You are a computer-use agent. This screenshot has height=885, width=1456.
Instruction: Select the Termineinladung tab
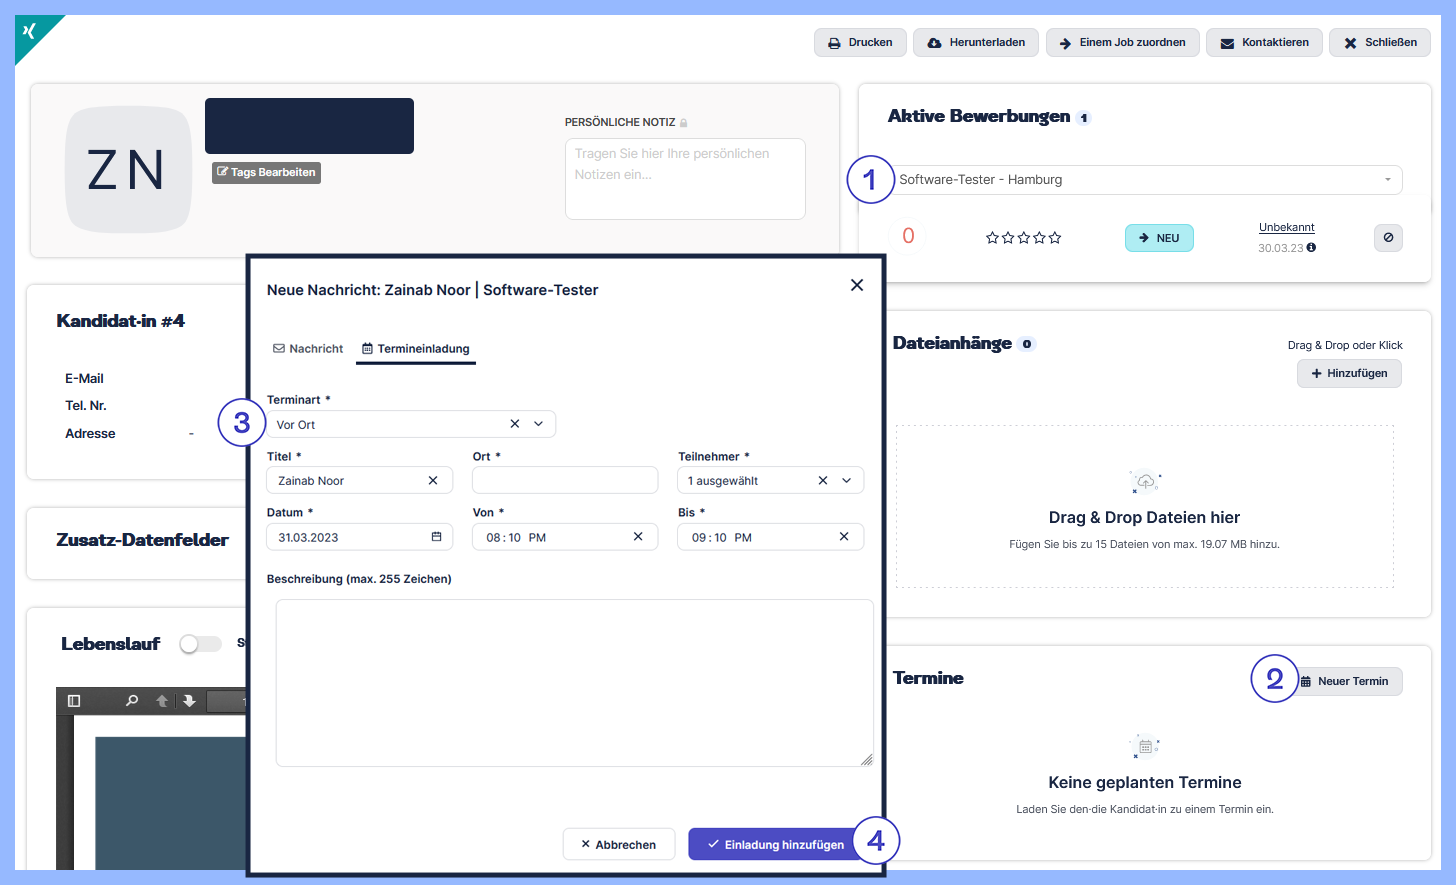pyautogui.click(x=416, y=349)
